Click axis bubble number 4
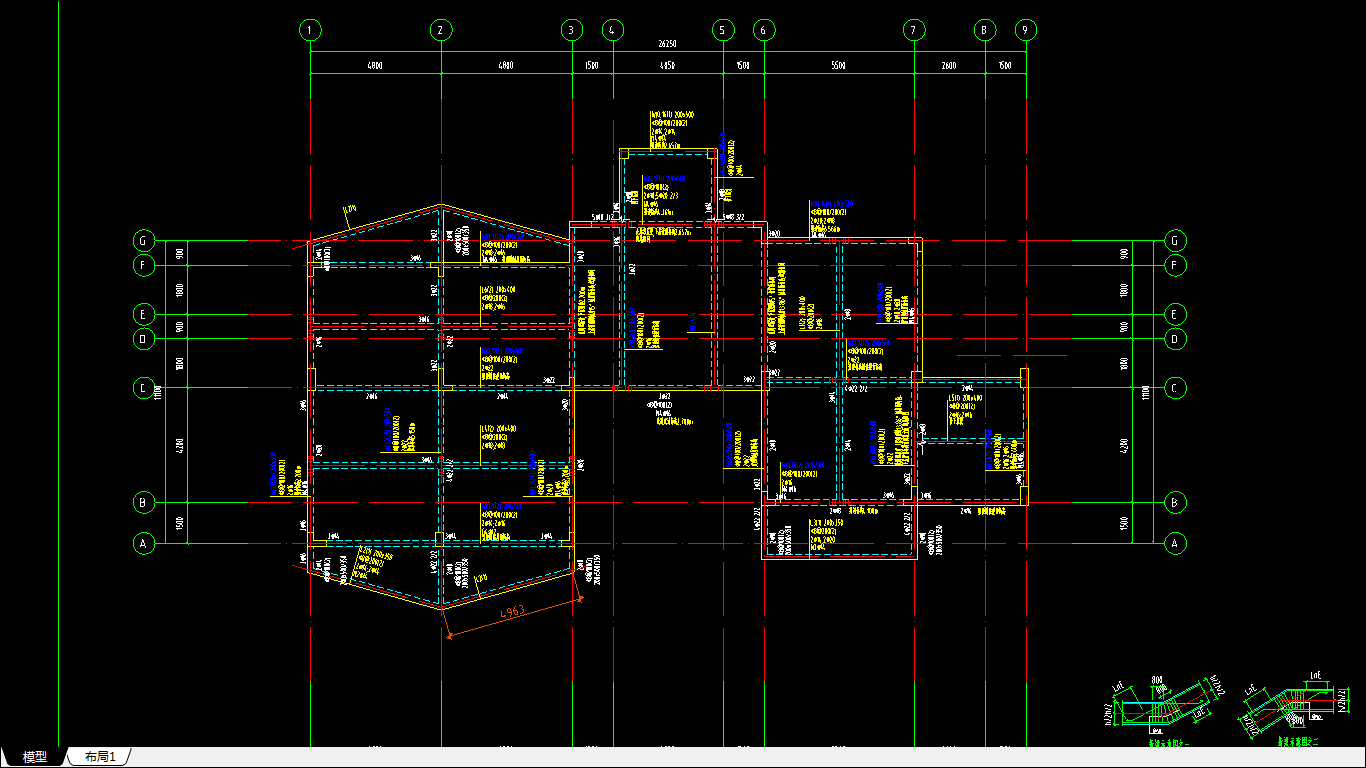Image resolution: width=1366 pixels, height=768 pixels. click(x=613, y=30)
